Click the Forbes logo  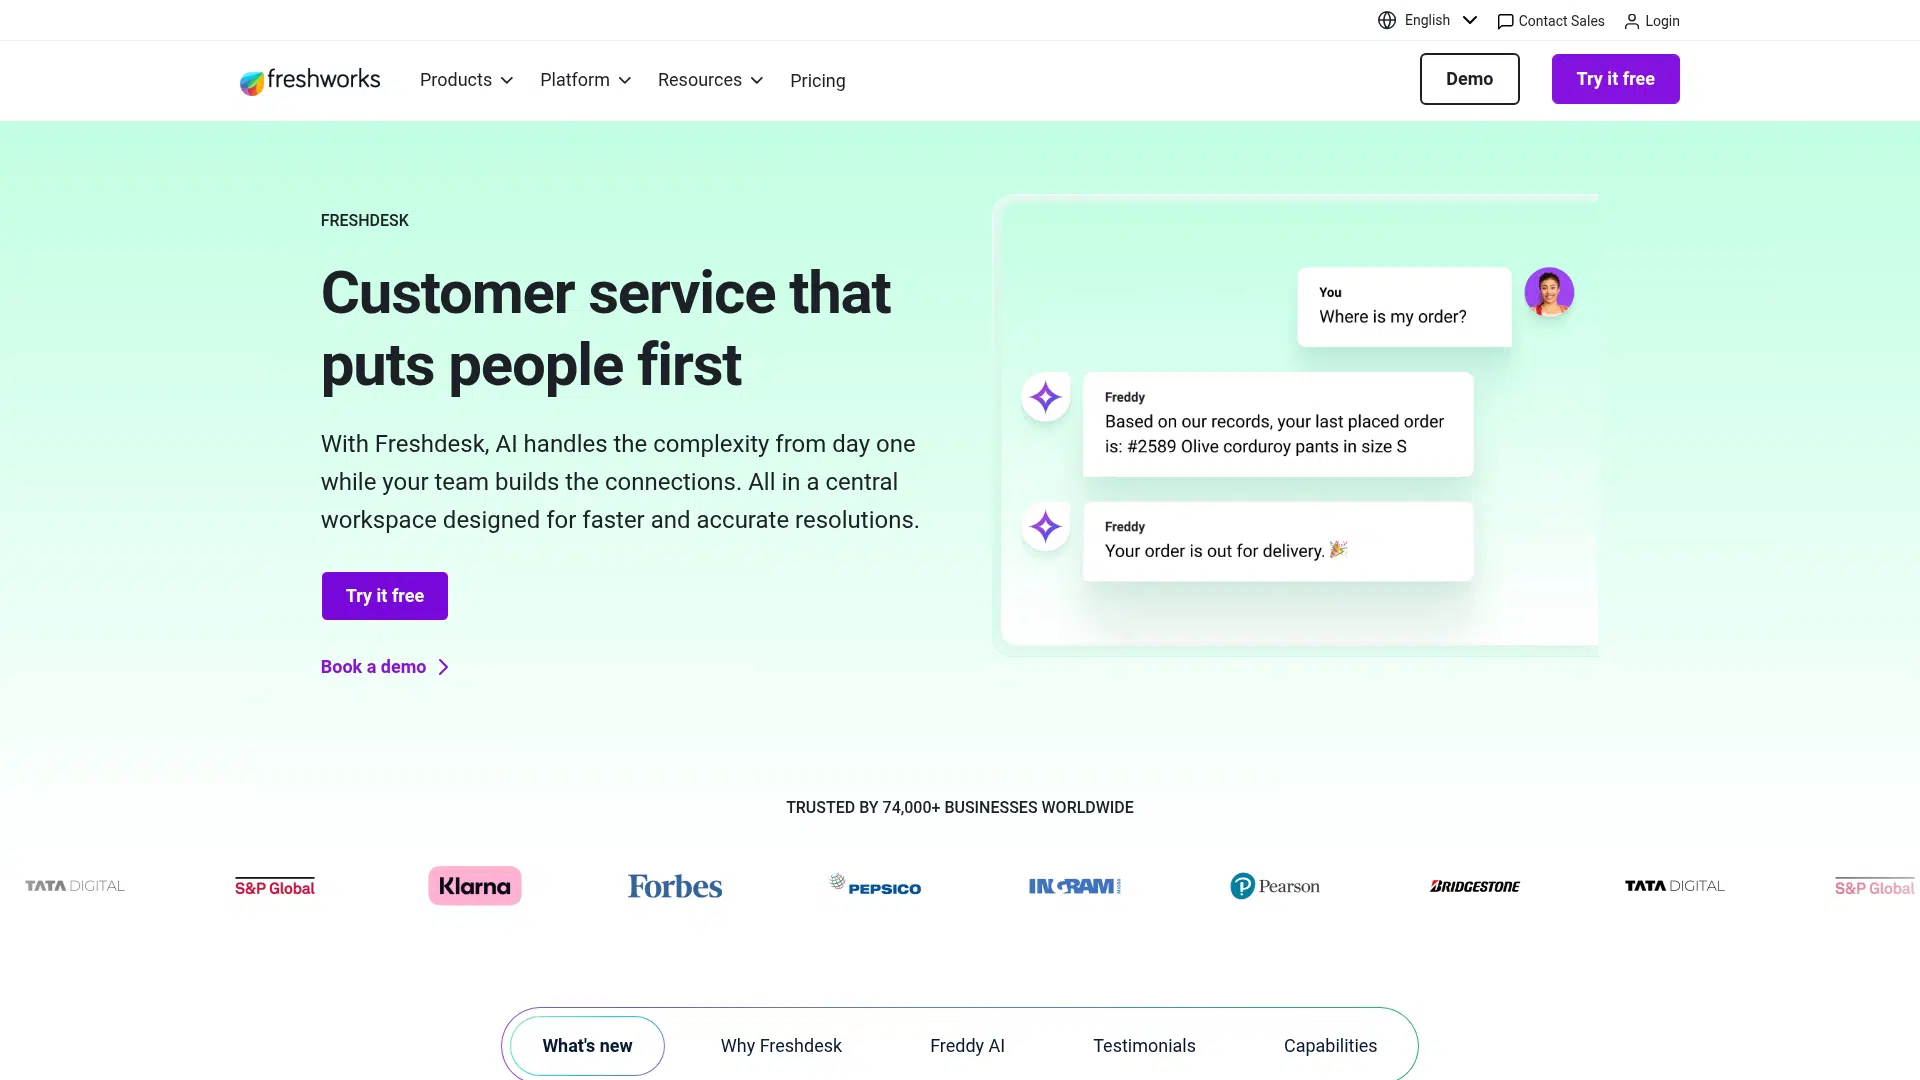[675, 886]
